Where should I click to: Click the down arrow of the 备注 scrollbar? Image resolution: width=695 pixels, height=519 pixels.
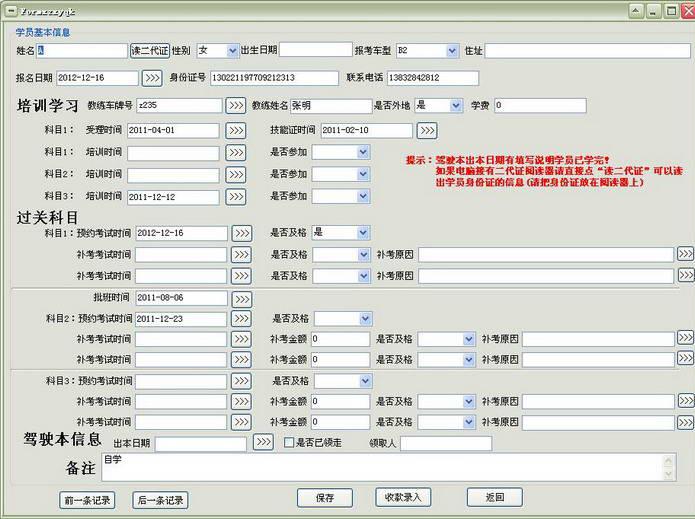[x=668, y=474]
